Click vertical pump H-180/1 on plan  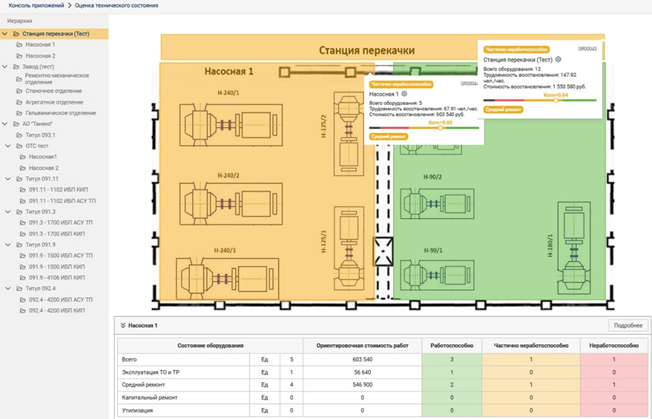coord(574,248)
